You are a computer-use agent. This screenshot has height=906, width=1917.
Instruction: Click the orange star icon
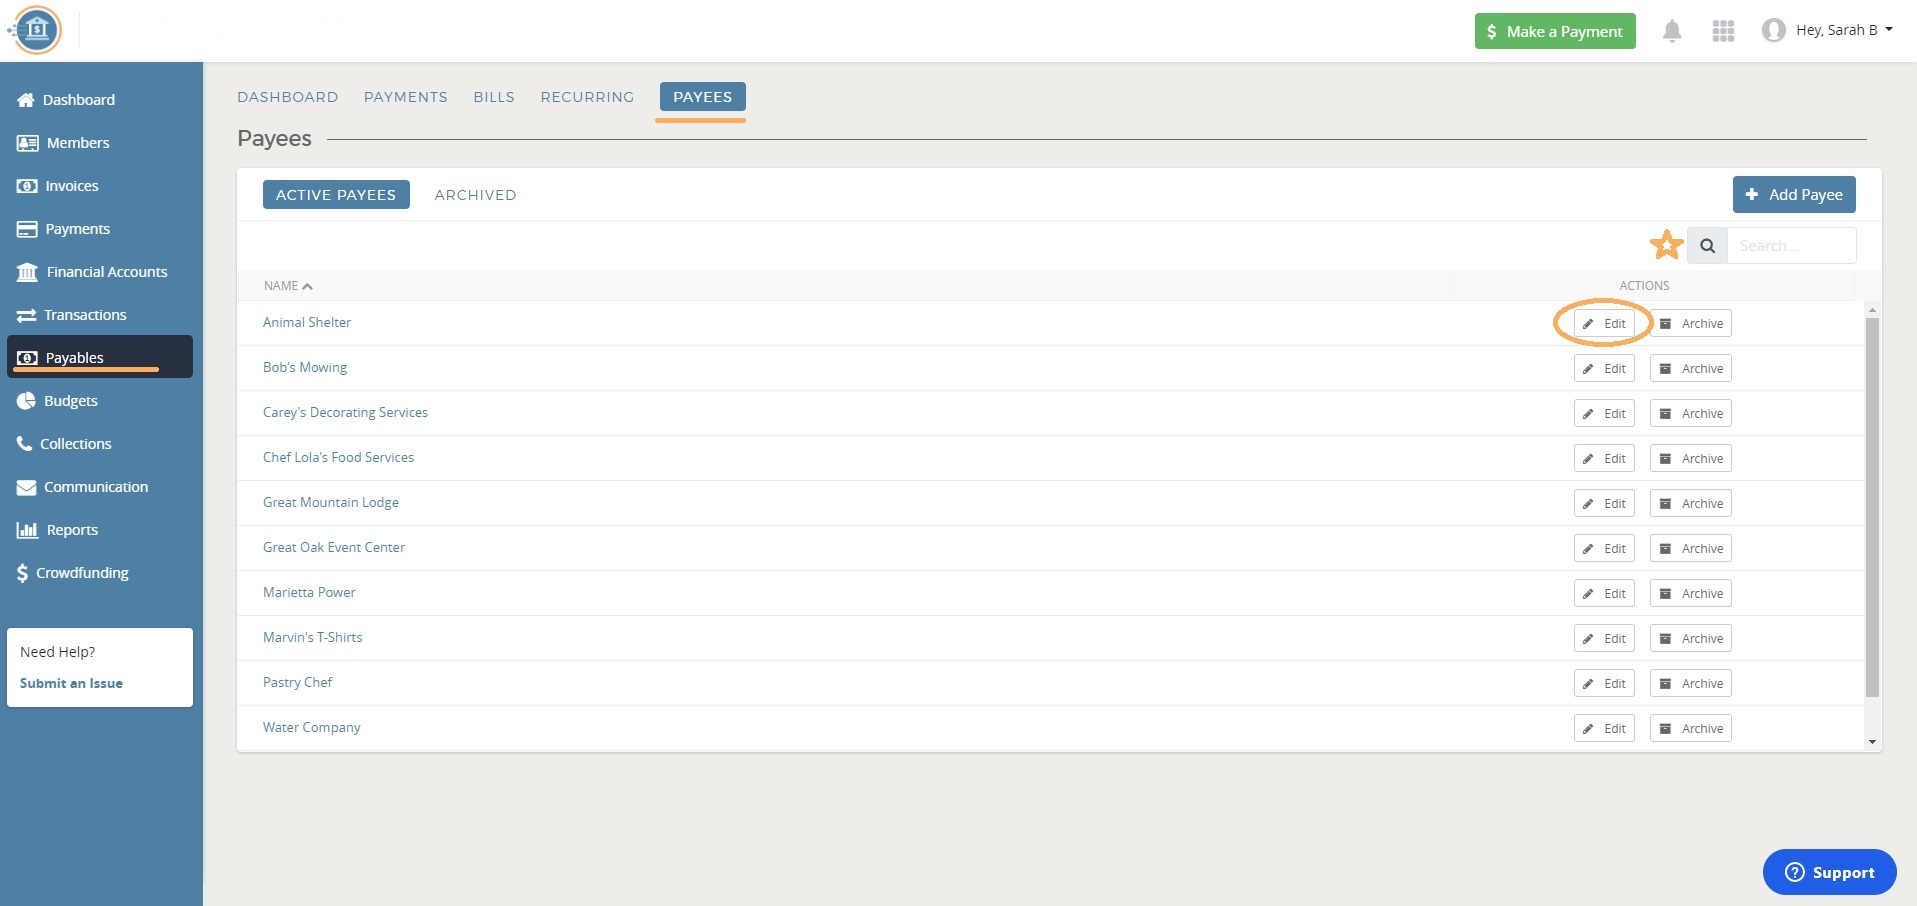point(1666,245)
